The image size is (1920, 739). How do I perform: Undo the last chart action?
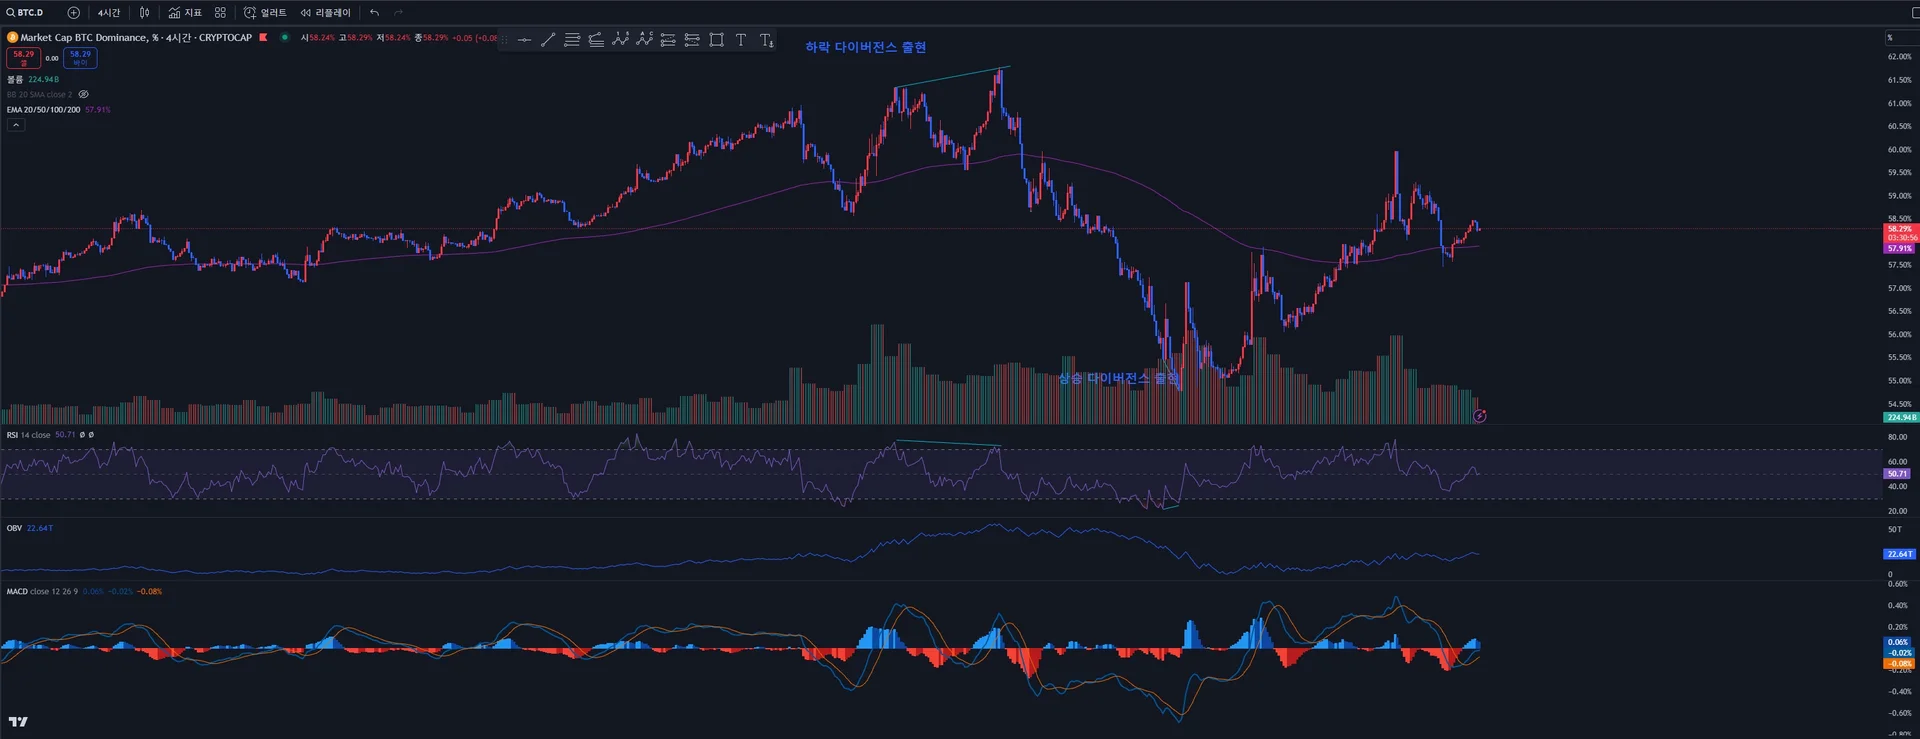(x=374, y=13)
